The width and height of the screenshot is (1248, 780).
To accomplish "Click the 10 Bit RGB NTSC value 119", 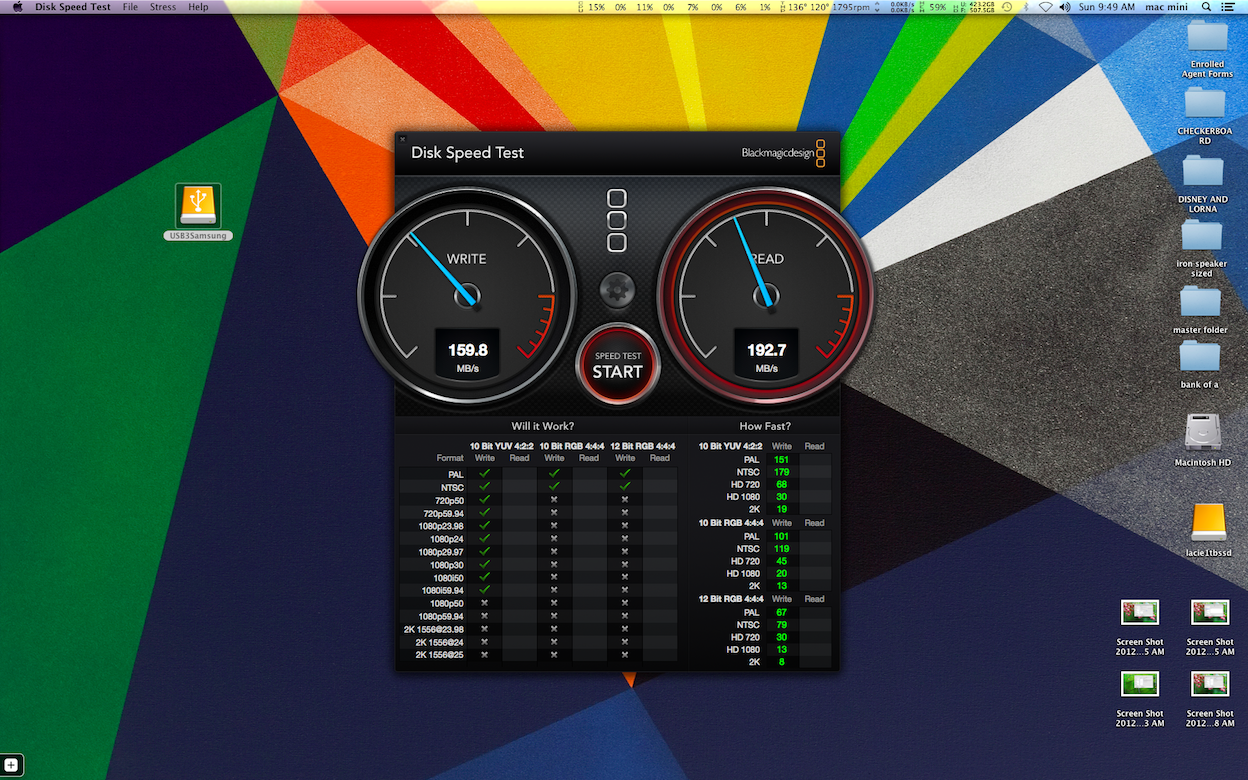I will coord(782,548).
